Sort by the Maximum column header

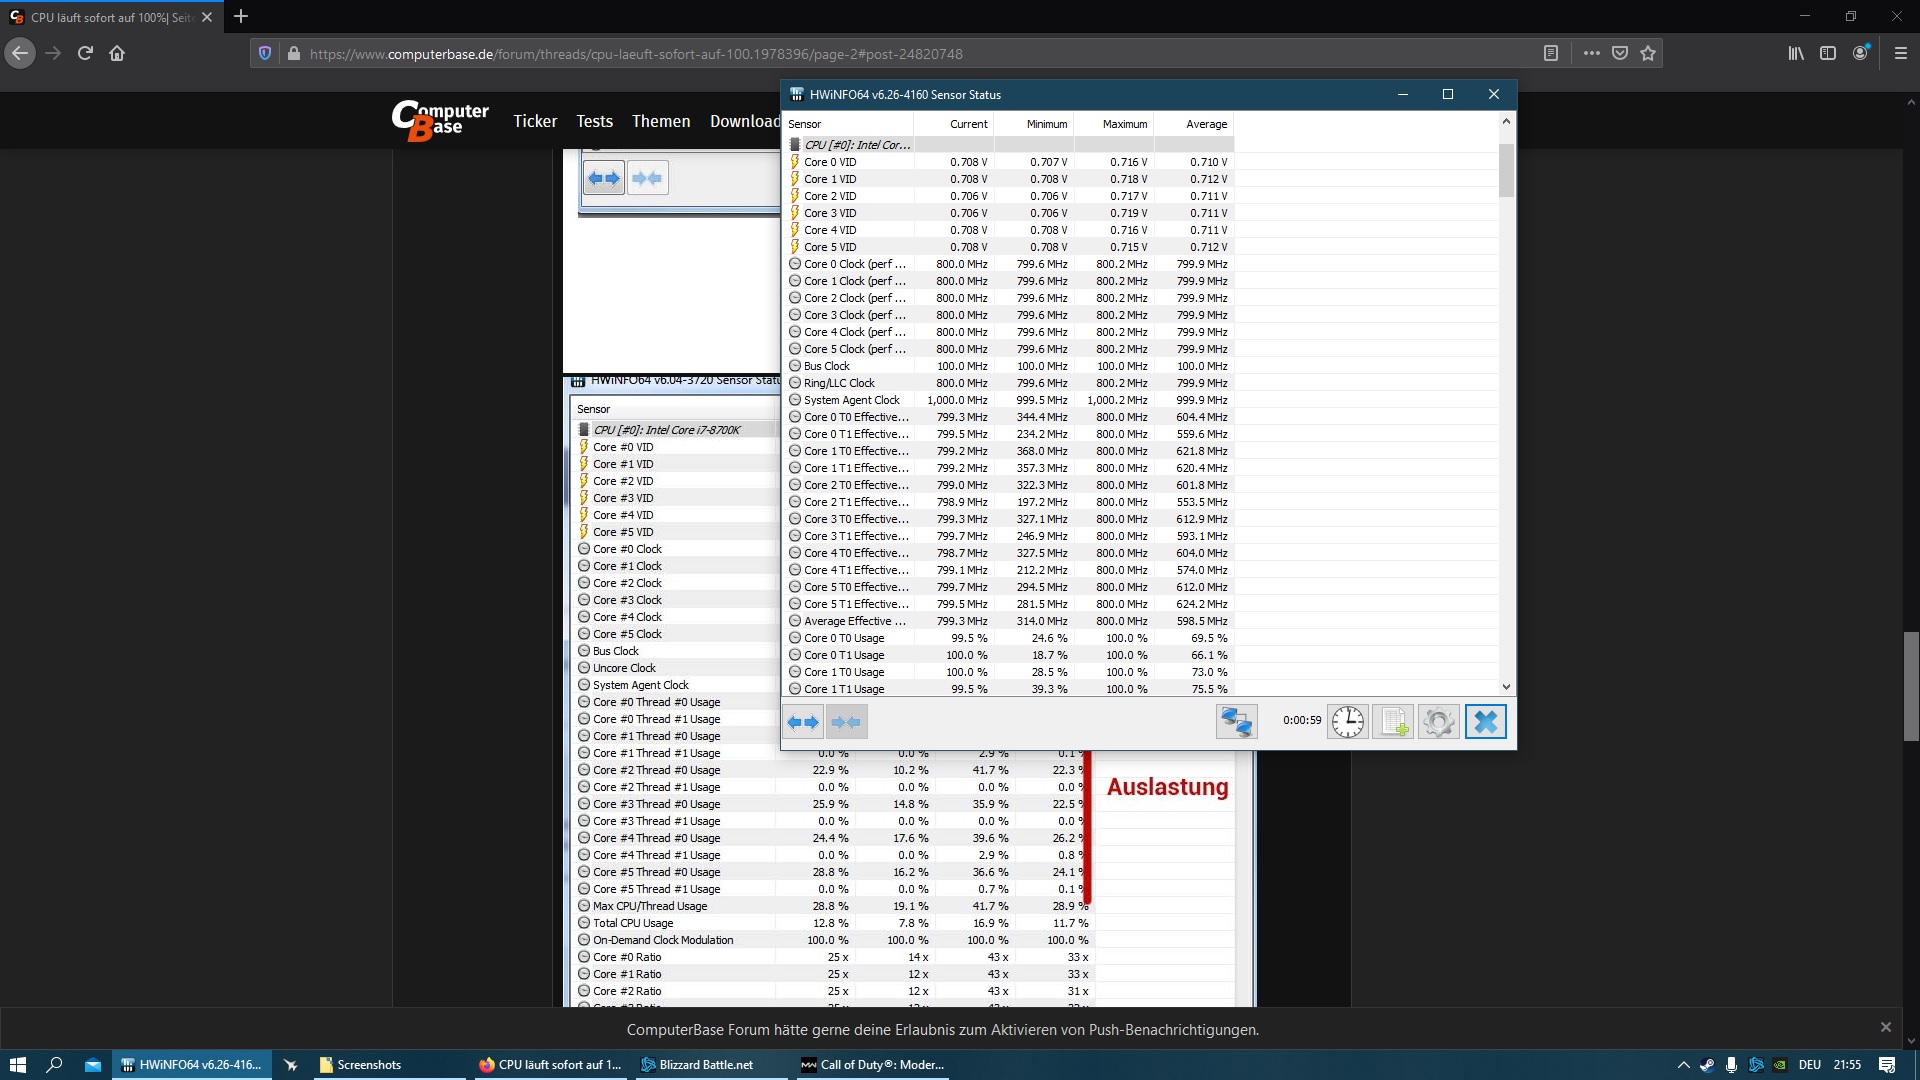1124,124
